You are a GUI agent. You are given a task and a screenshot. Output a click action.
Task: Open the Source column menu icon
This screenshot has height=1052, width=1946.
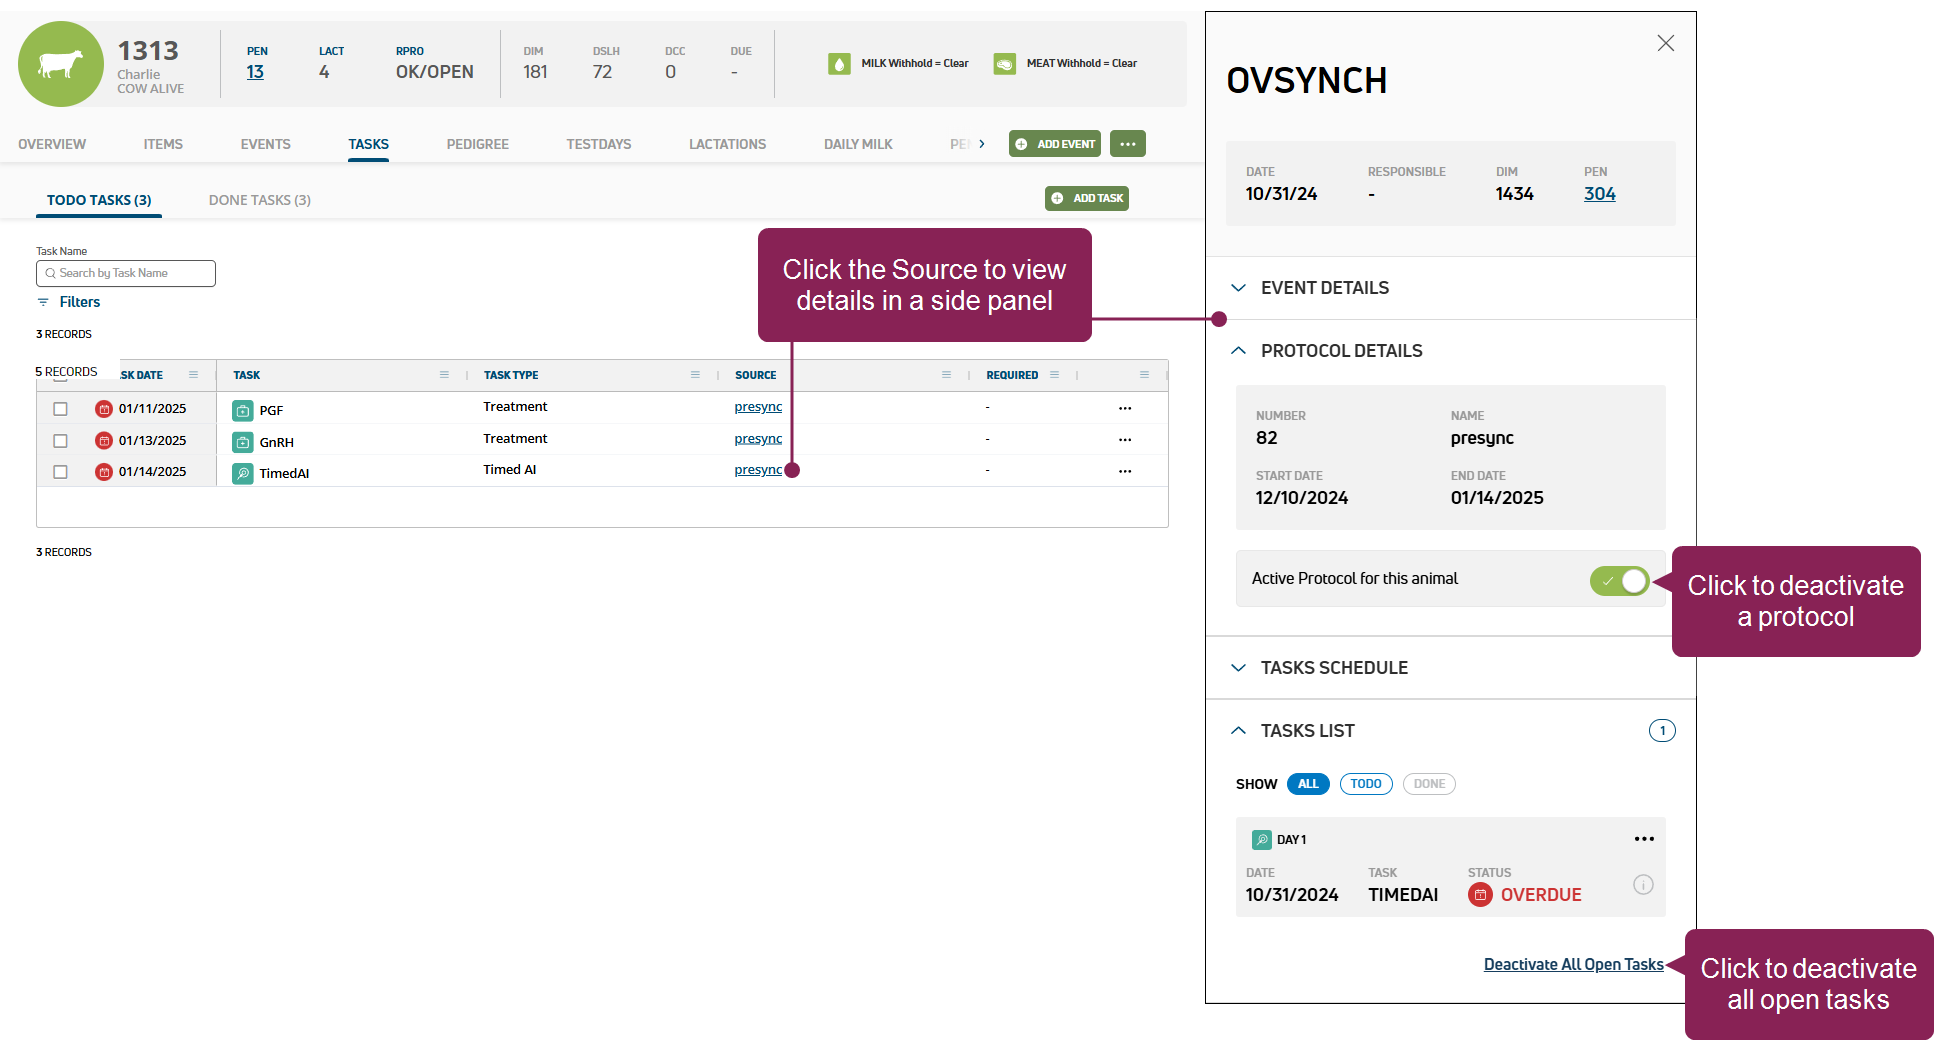click(946, 375)
